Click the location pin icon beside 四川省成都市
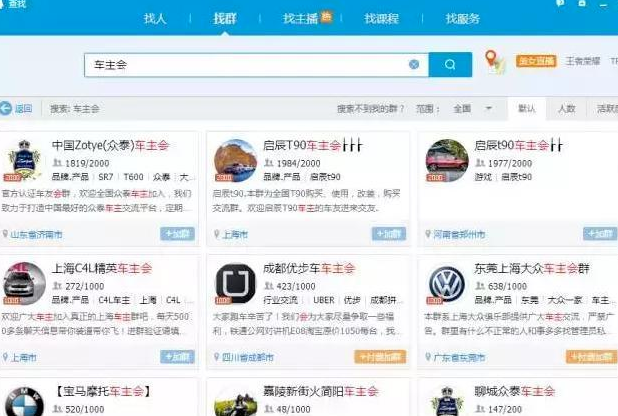The height and width of the screenshot is (416, 618). click(x=216, y=357)
